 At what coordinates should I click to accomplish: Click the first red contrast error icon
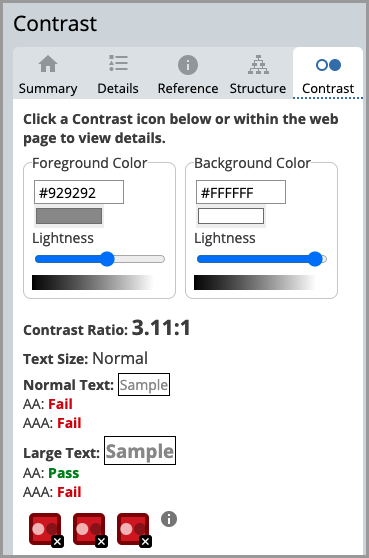46,529
